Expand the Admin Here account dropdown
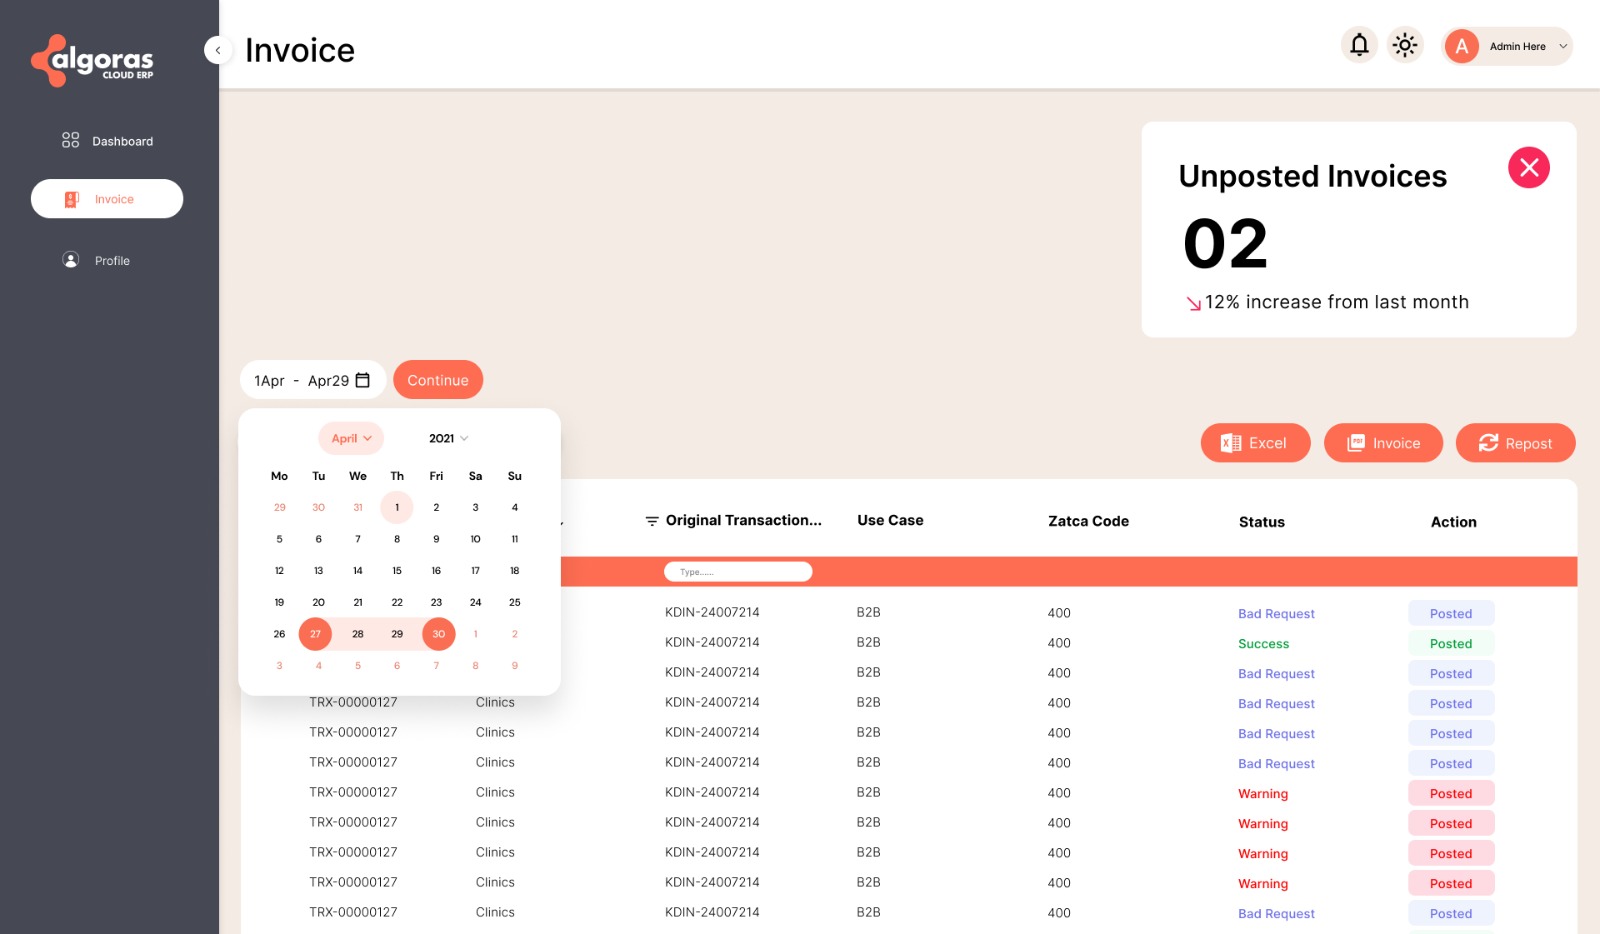Screen dimensions: 1600x934 click(x=1563, y=46)
